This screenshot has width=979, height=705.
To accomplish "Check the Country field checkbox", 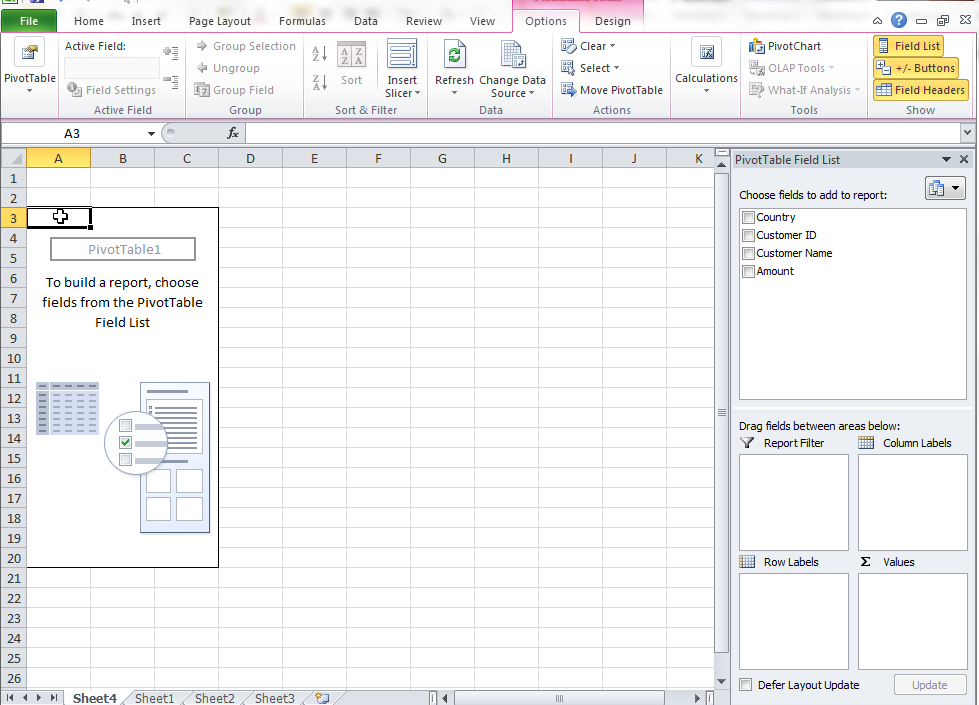I will coord(748,217).
